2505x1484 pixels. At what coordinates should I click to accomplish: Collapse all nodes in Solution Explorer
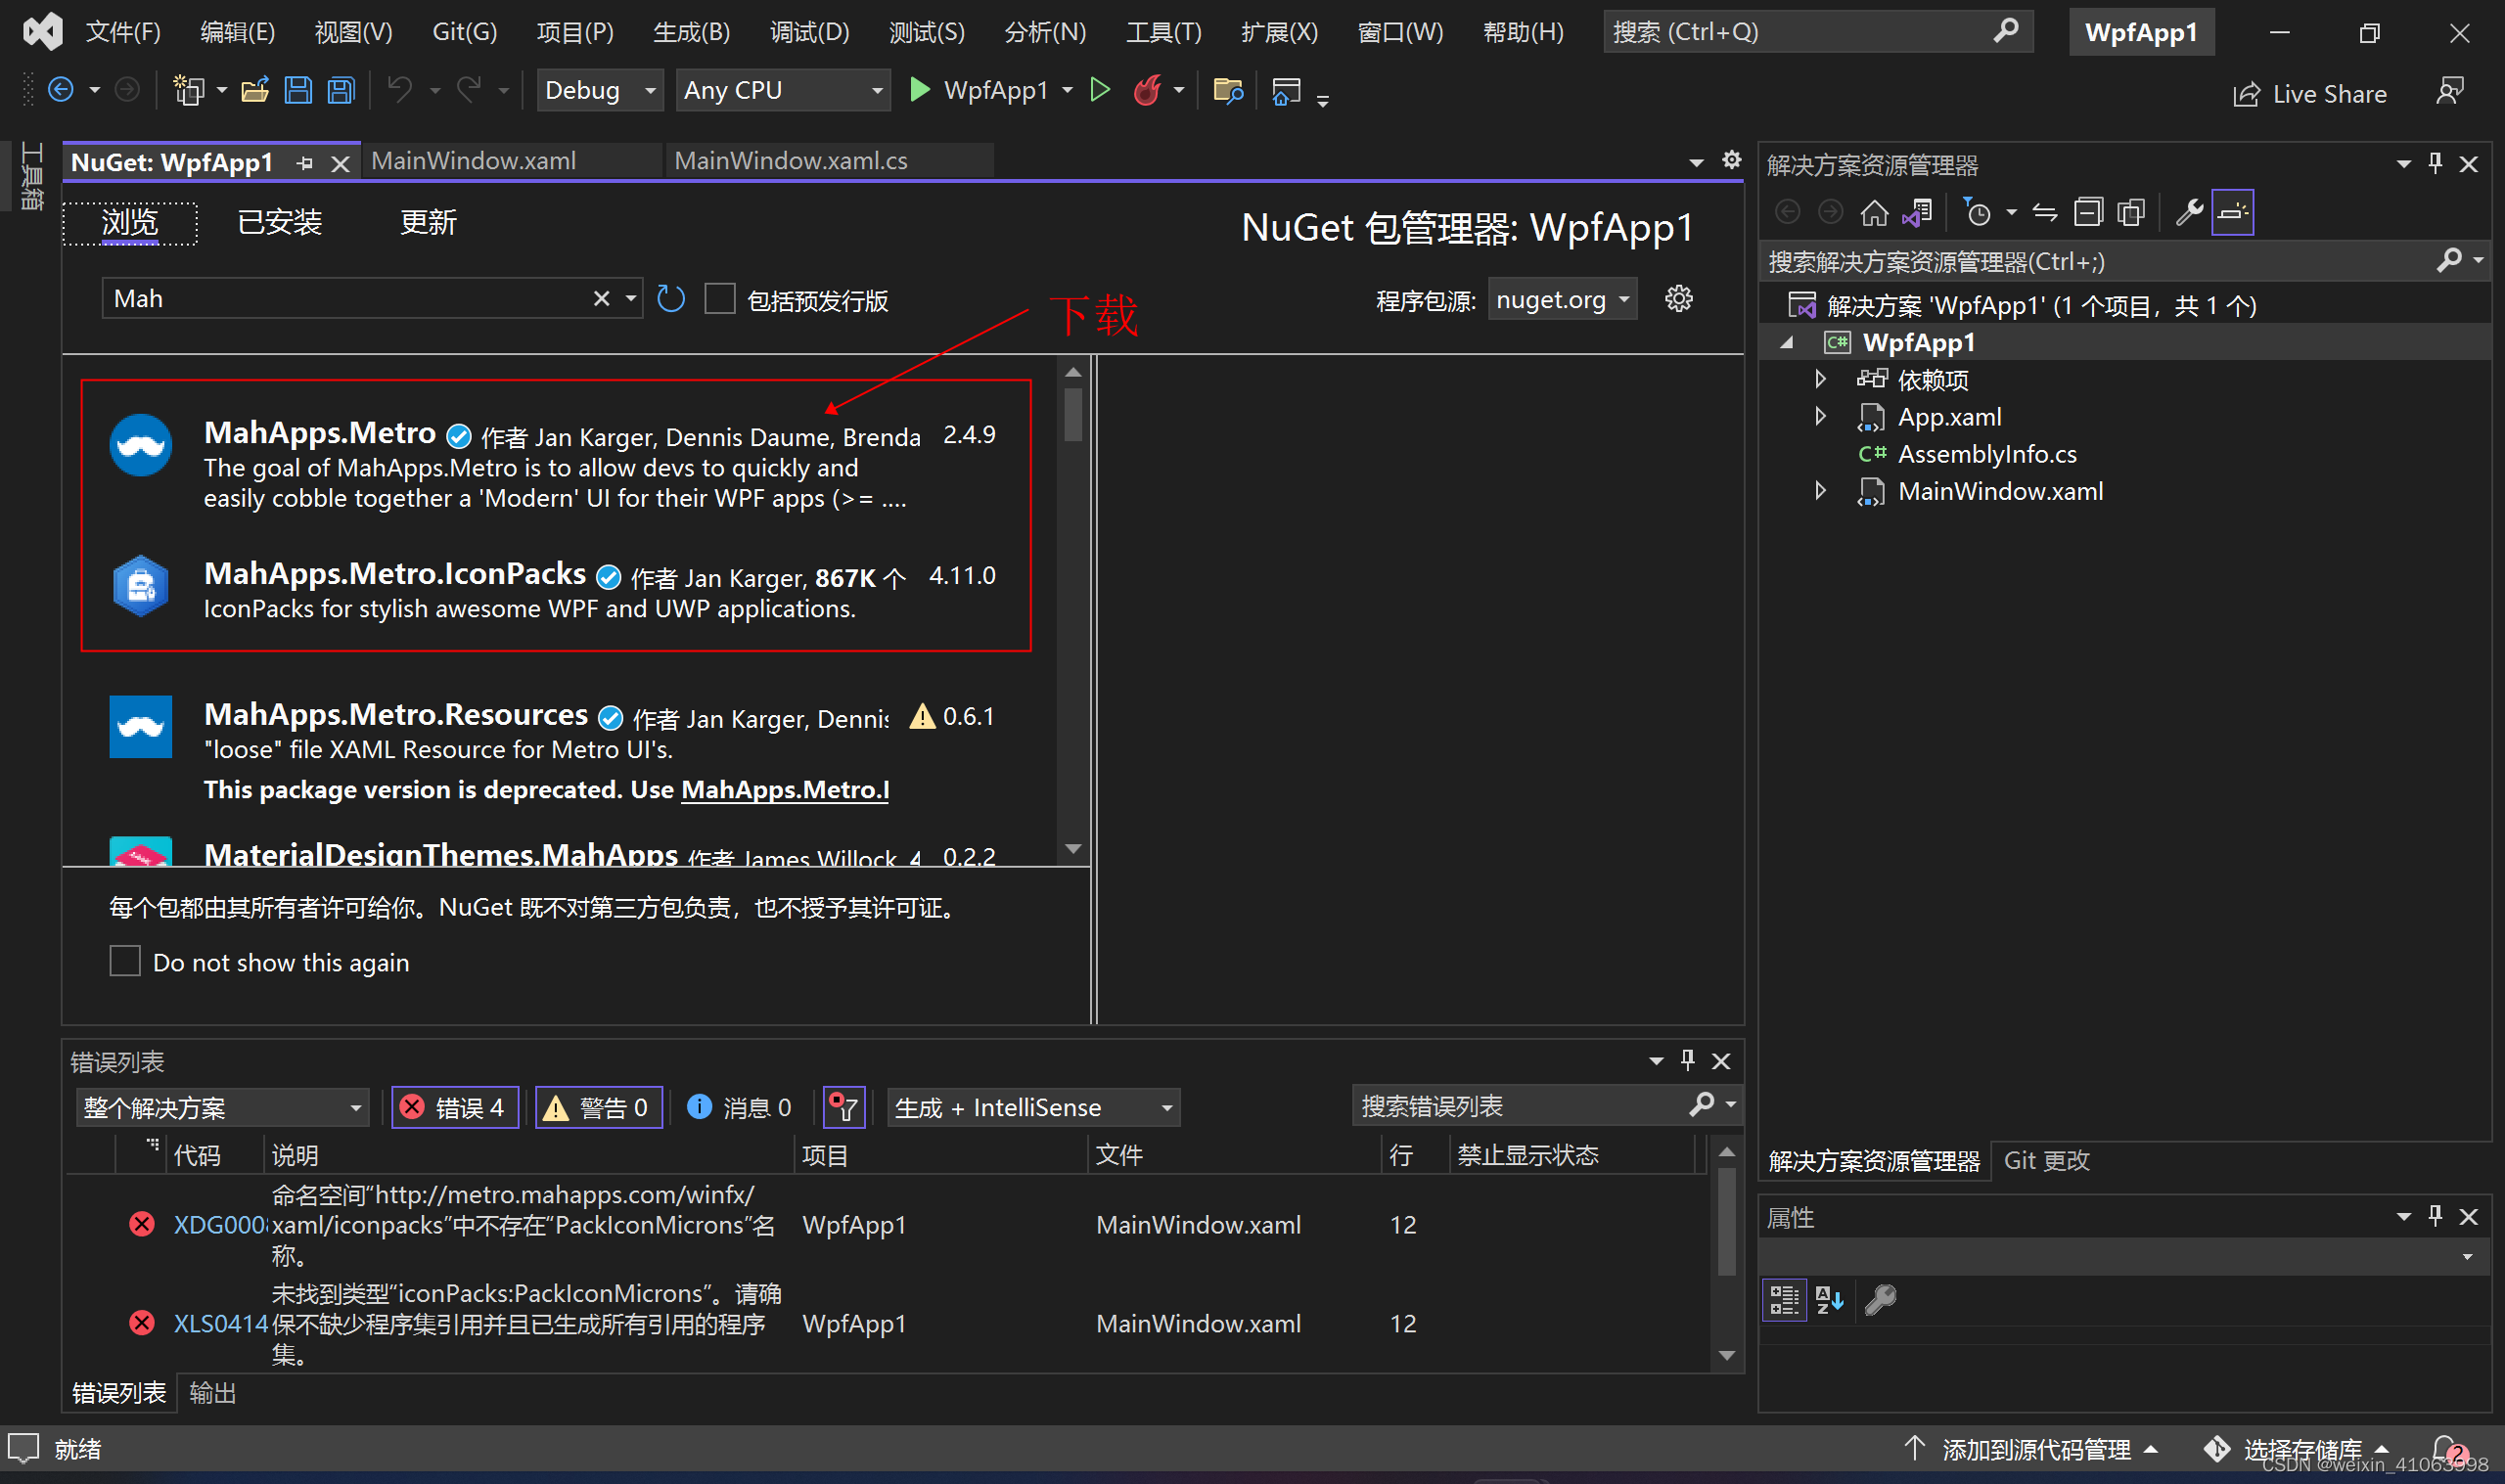tap(2088, 211)
